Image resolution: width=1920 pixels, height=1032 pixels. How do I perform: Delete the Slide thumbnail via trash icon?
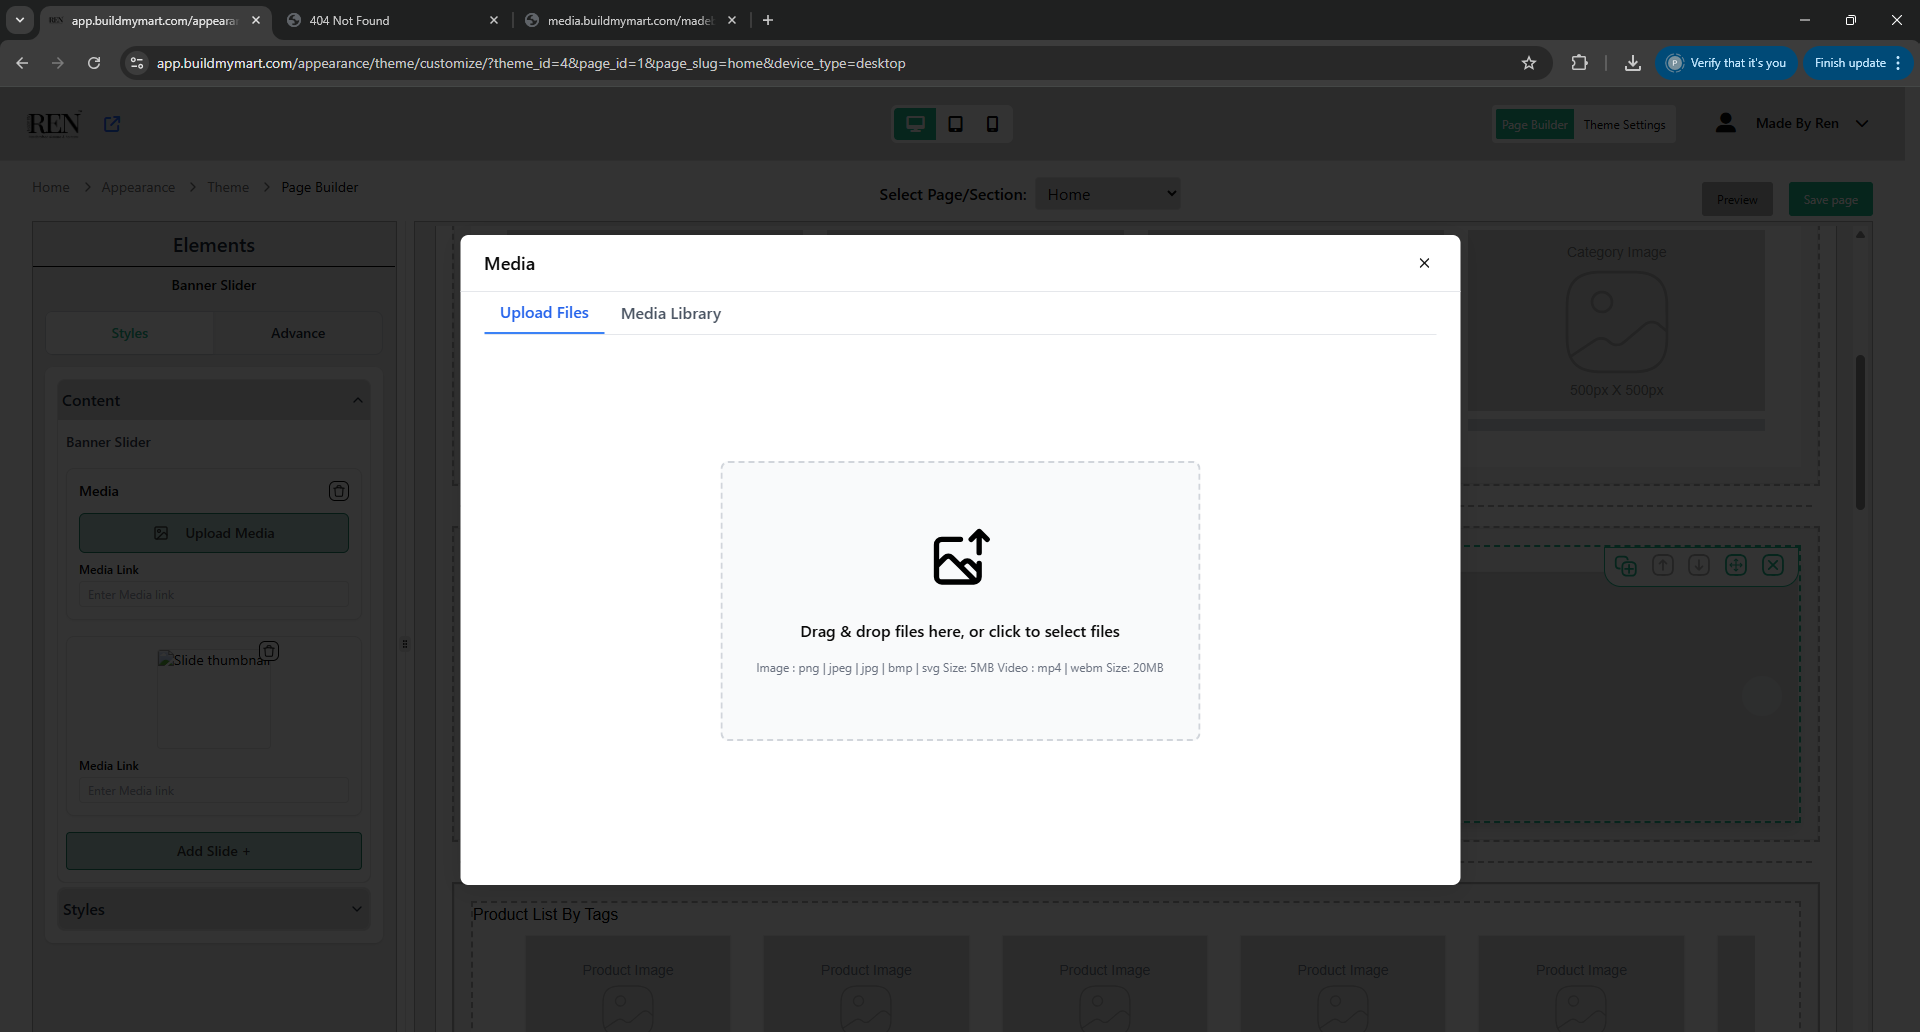(269, 651)
